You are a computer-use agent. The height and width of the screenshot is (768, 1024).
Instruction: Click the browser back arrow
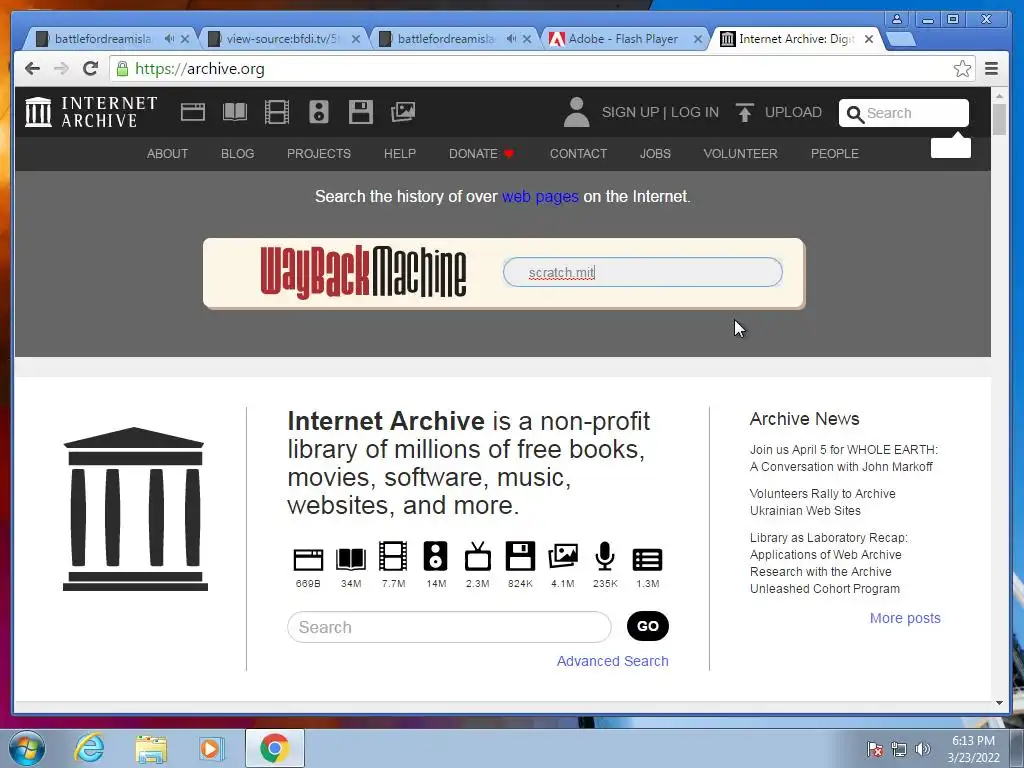(x=32, y=69)
